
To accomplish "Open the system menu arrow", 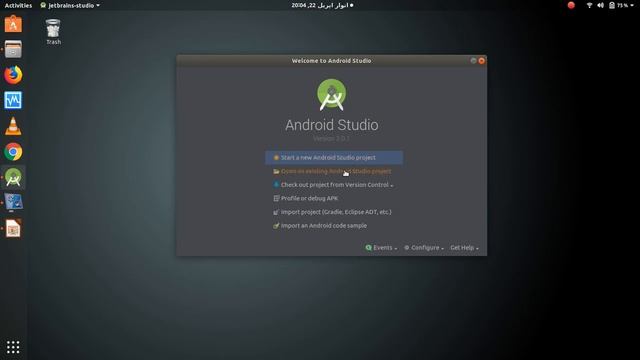I will tap(632, 5).
